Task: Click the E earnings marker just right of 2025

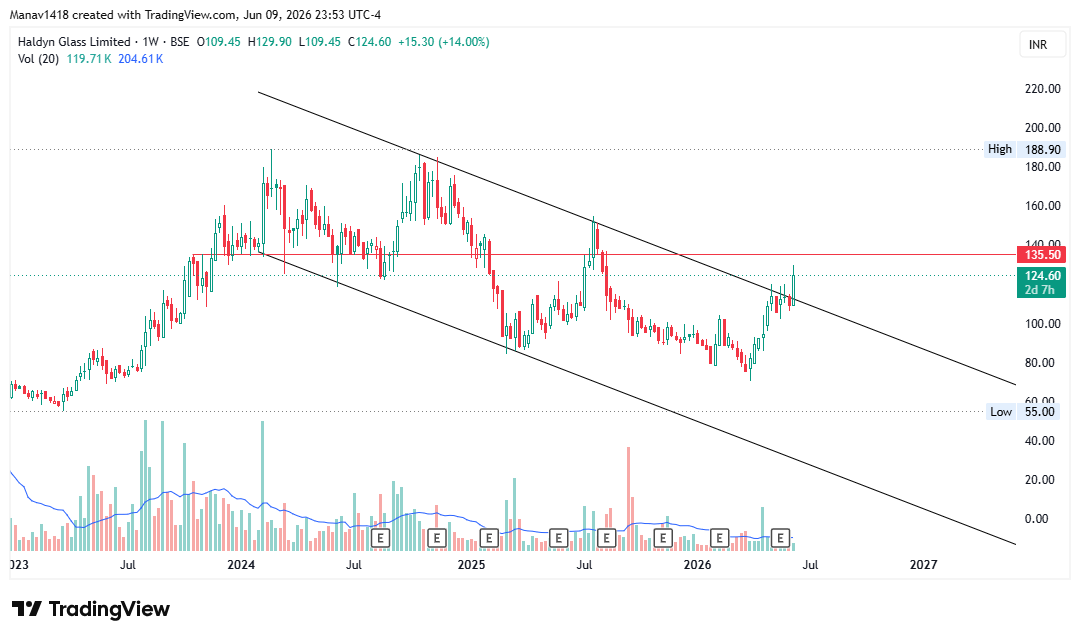Action: (x=489, y=538)
